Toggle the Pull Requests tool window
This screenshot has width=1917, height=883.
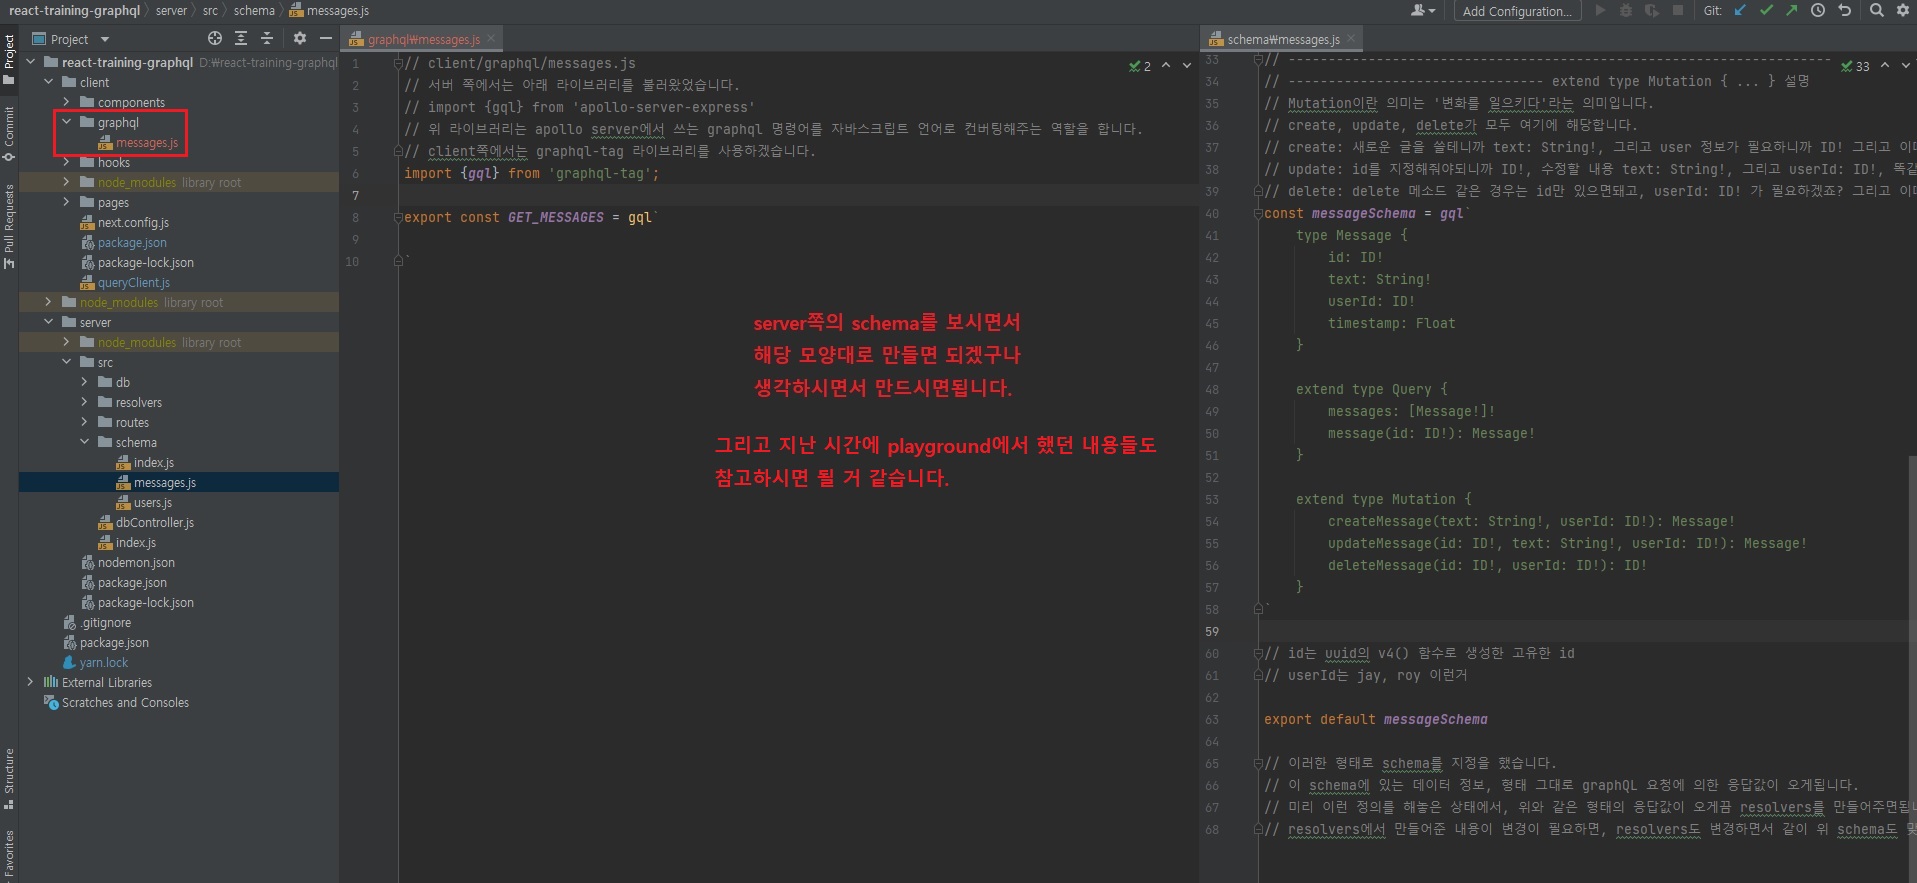pyautogui.click(x=9, y=226)
